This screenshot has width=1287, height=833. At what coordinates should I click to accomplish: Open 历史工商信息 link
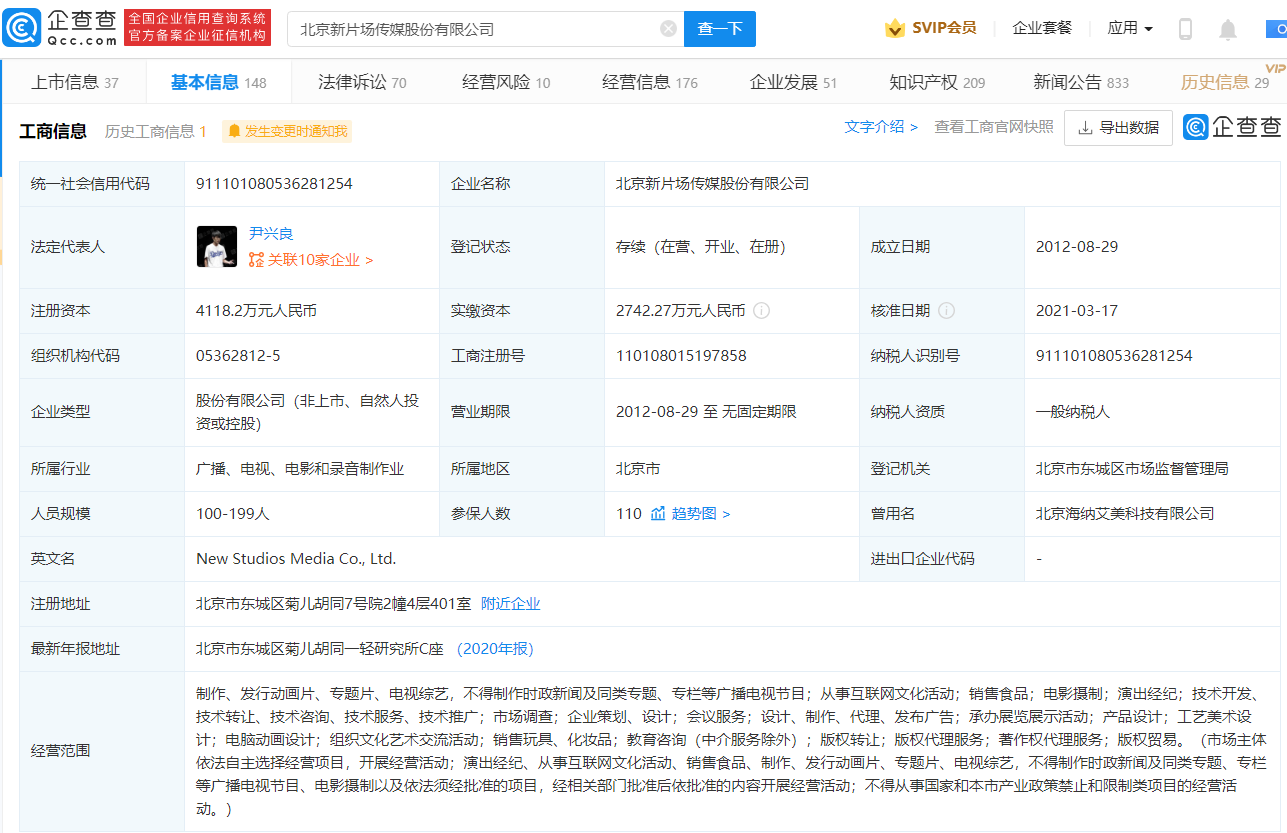pyautogui.click(x=155, y=131)
